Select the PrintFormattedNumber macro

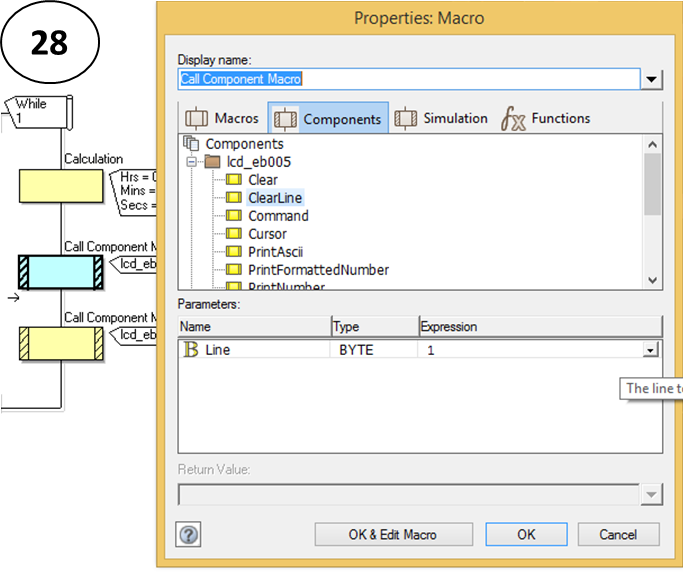318,270
